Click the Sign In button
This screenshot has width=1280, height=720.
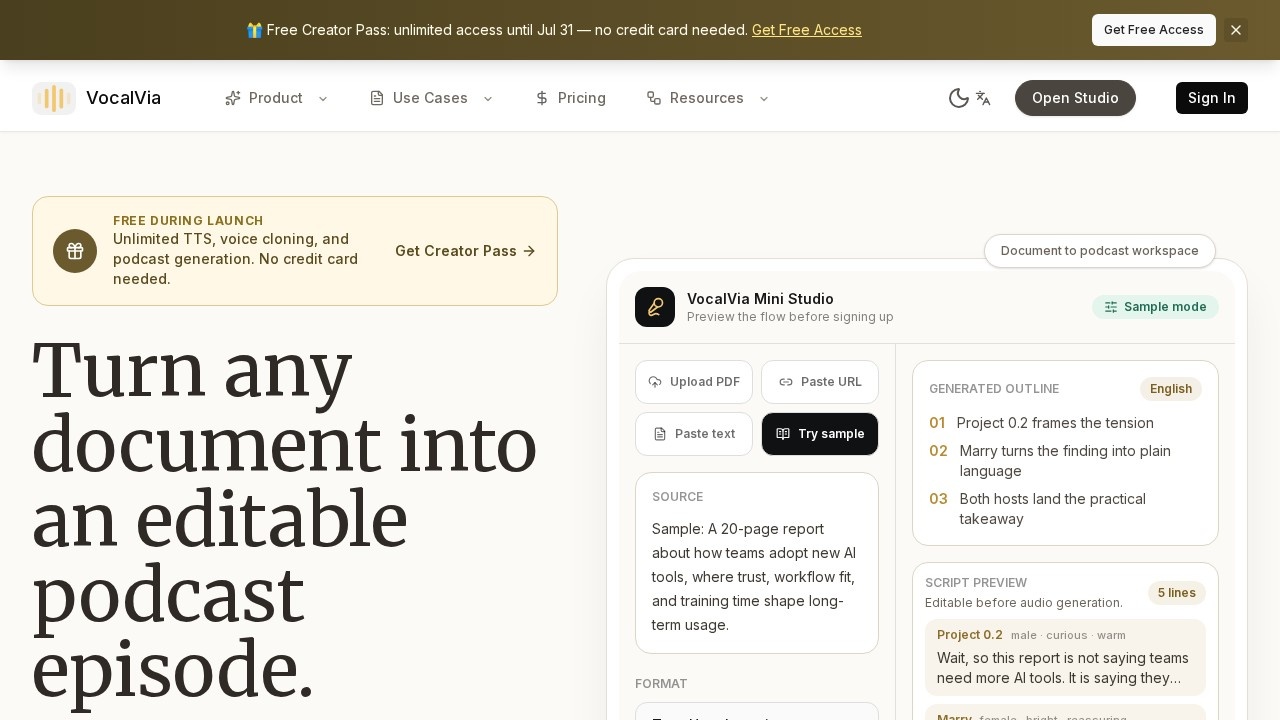(1212, 98)
